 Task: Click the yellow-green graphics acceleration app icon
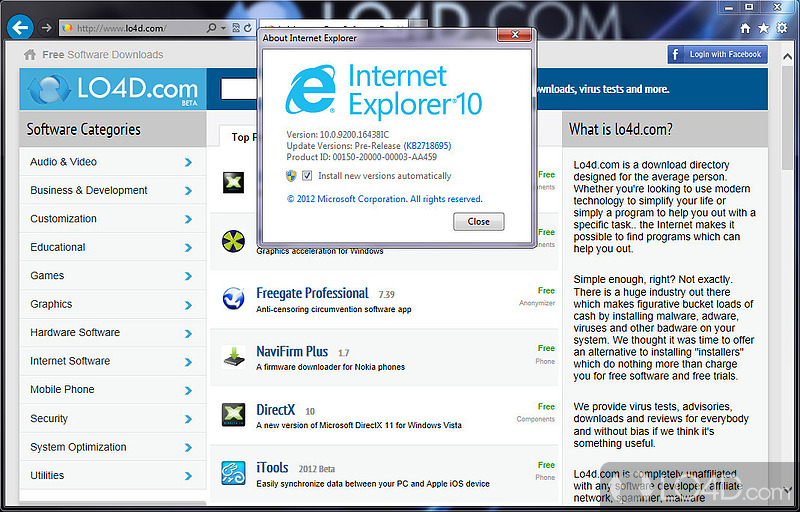click(233, 241)
